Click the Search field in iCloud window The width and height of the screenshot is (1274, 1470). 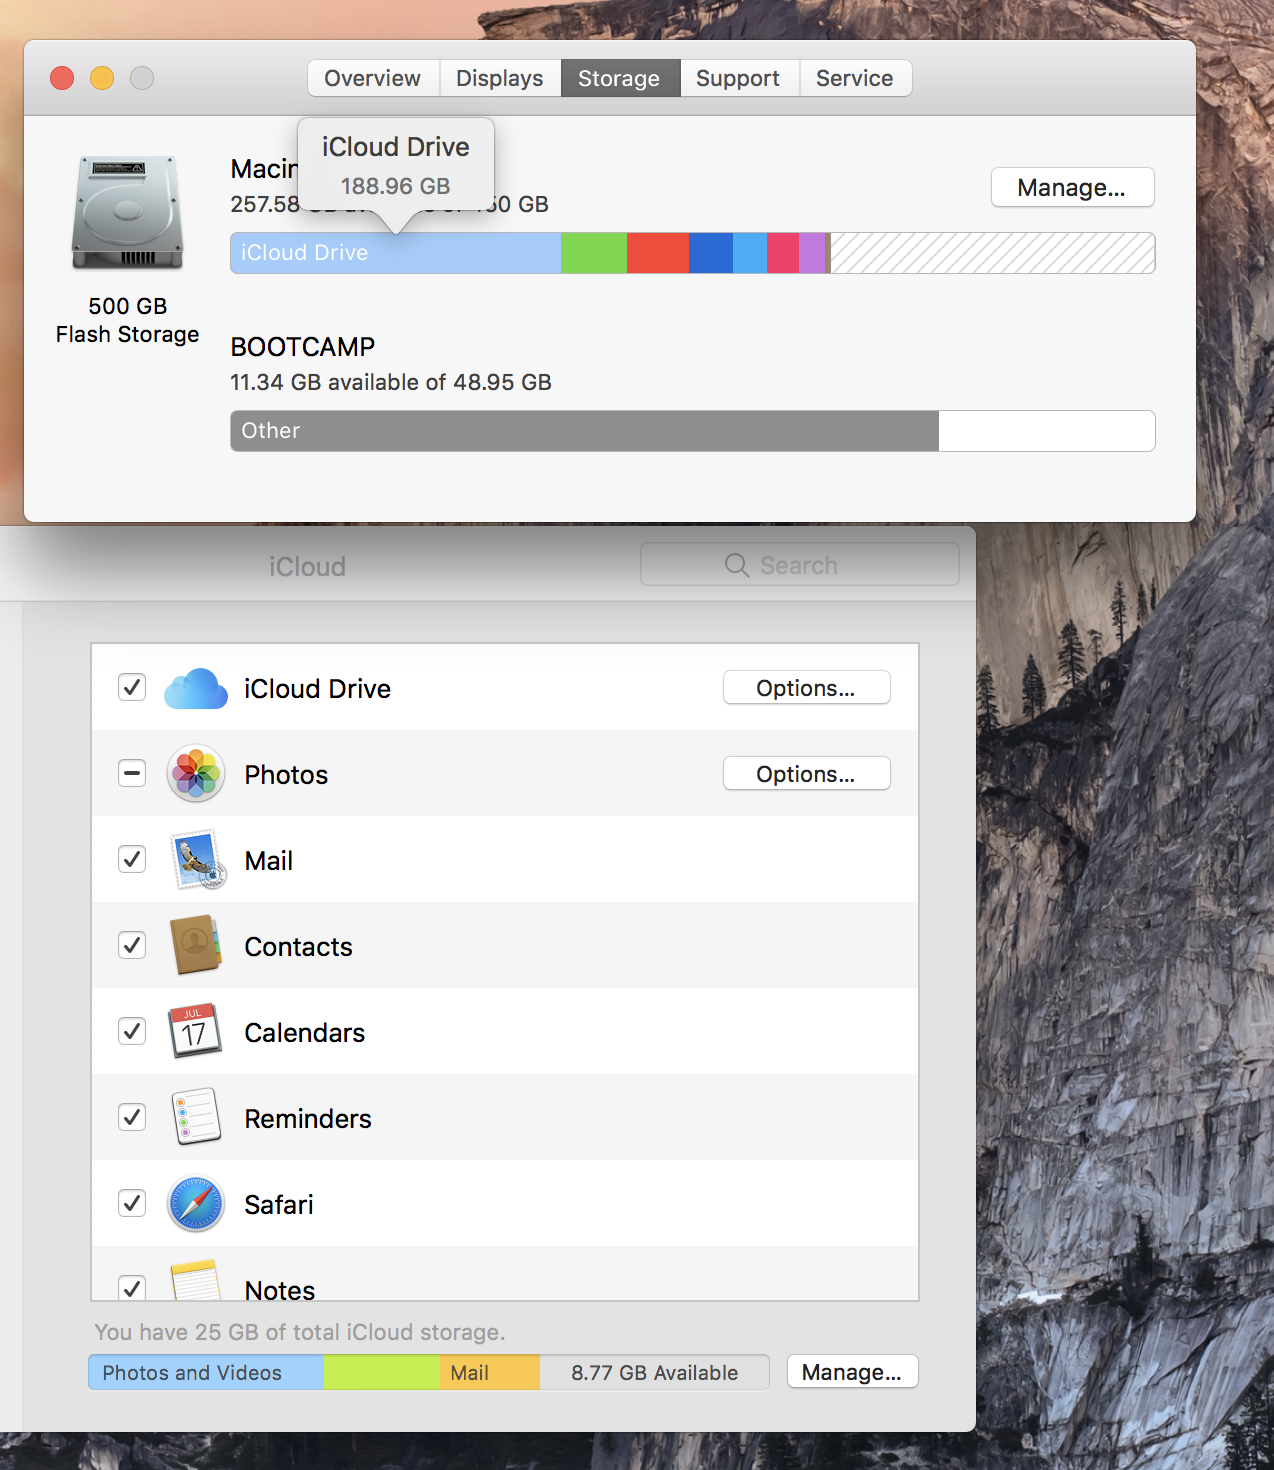pos(800,565)
